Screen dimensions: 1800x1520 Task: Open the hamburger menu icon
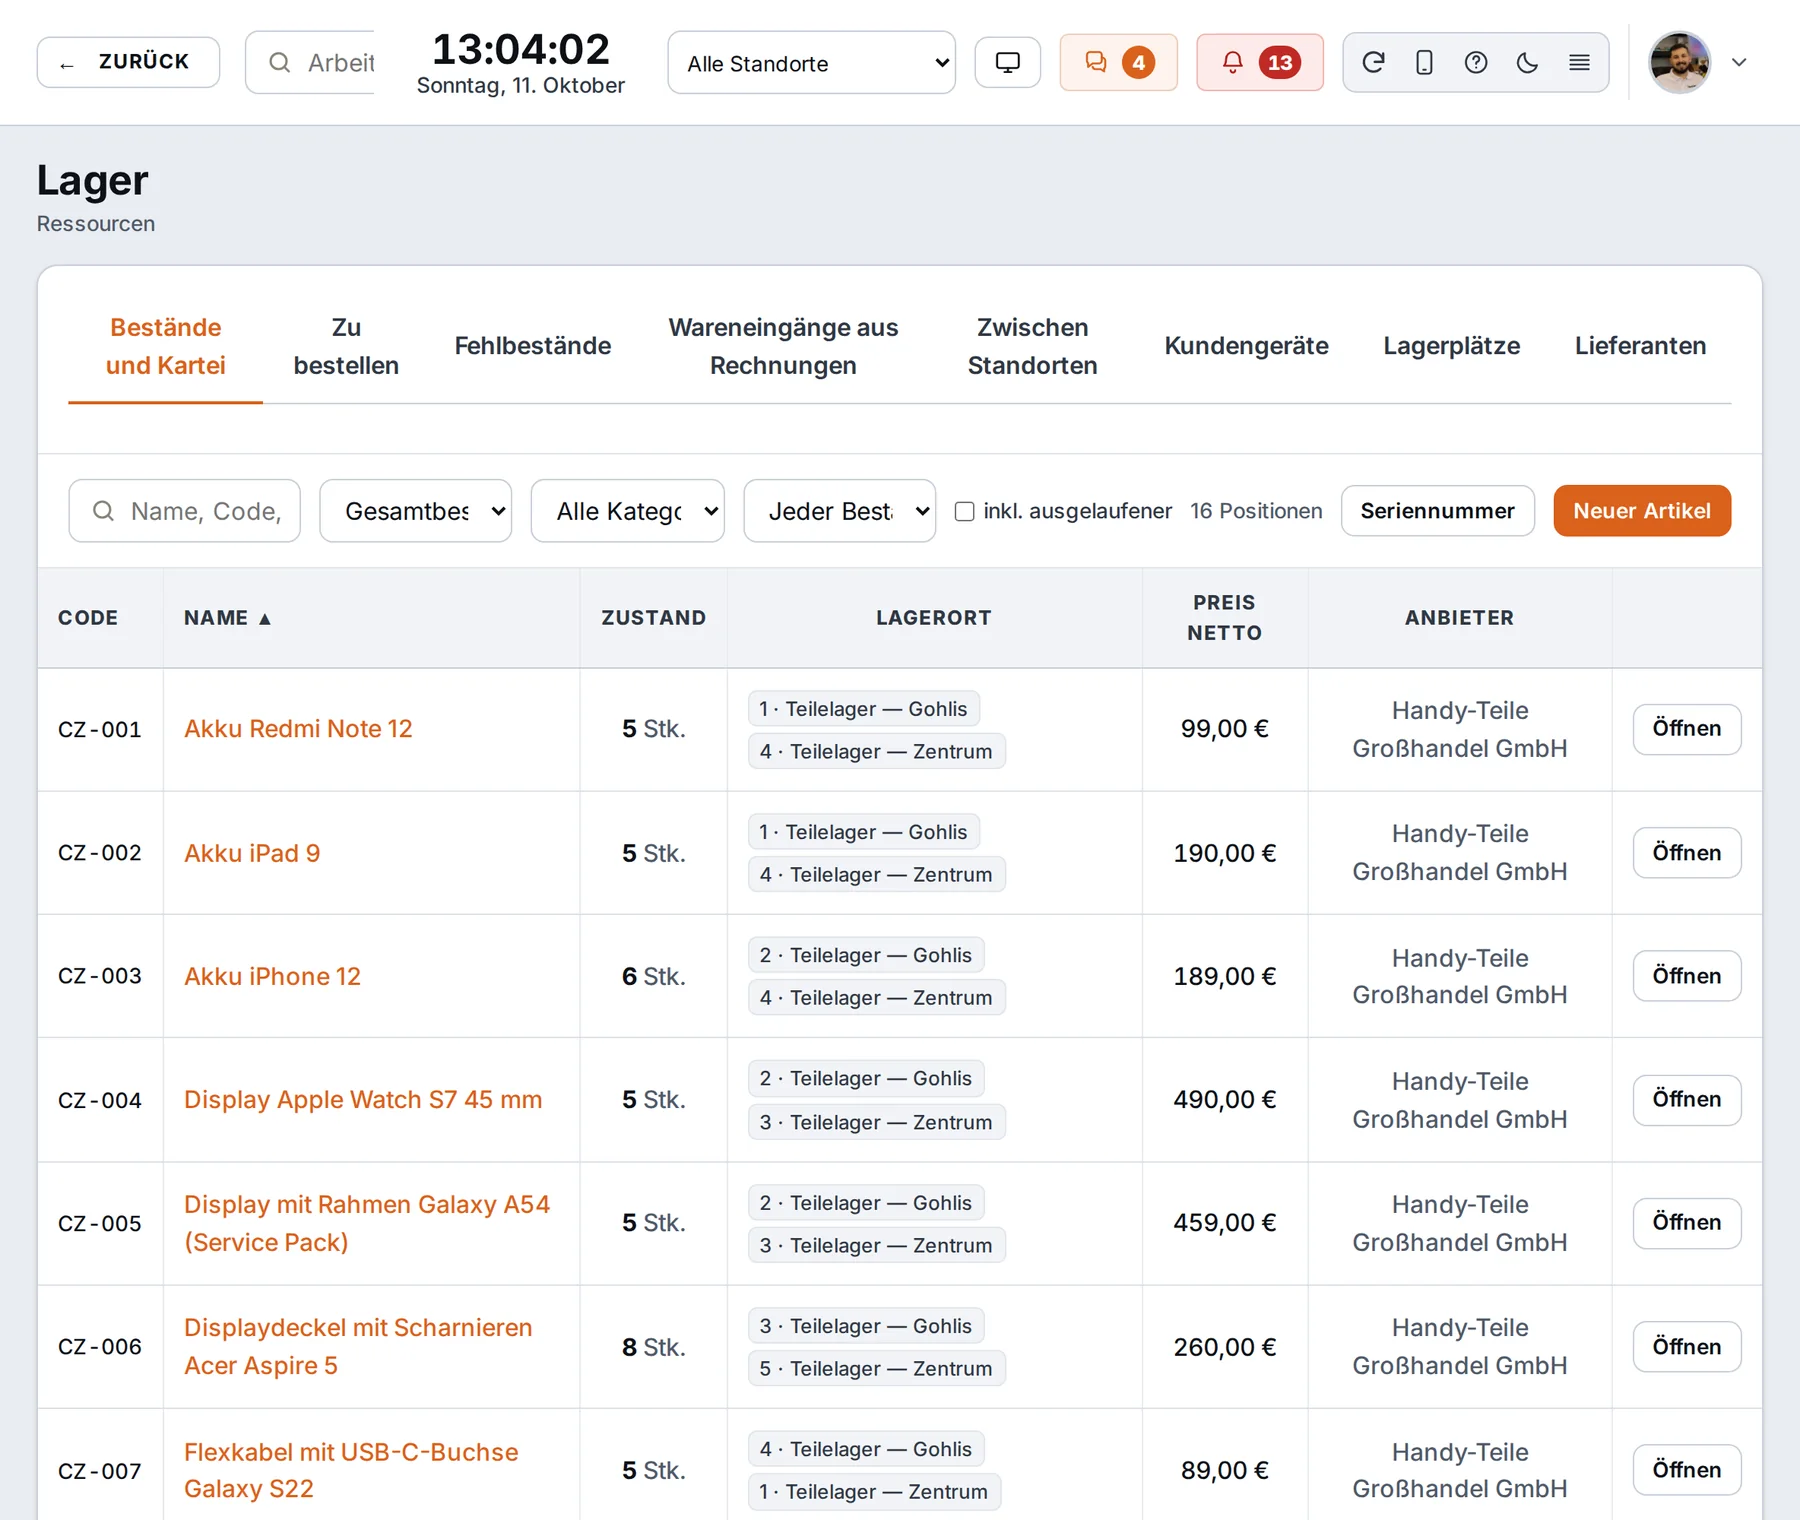click(1579, 63)
